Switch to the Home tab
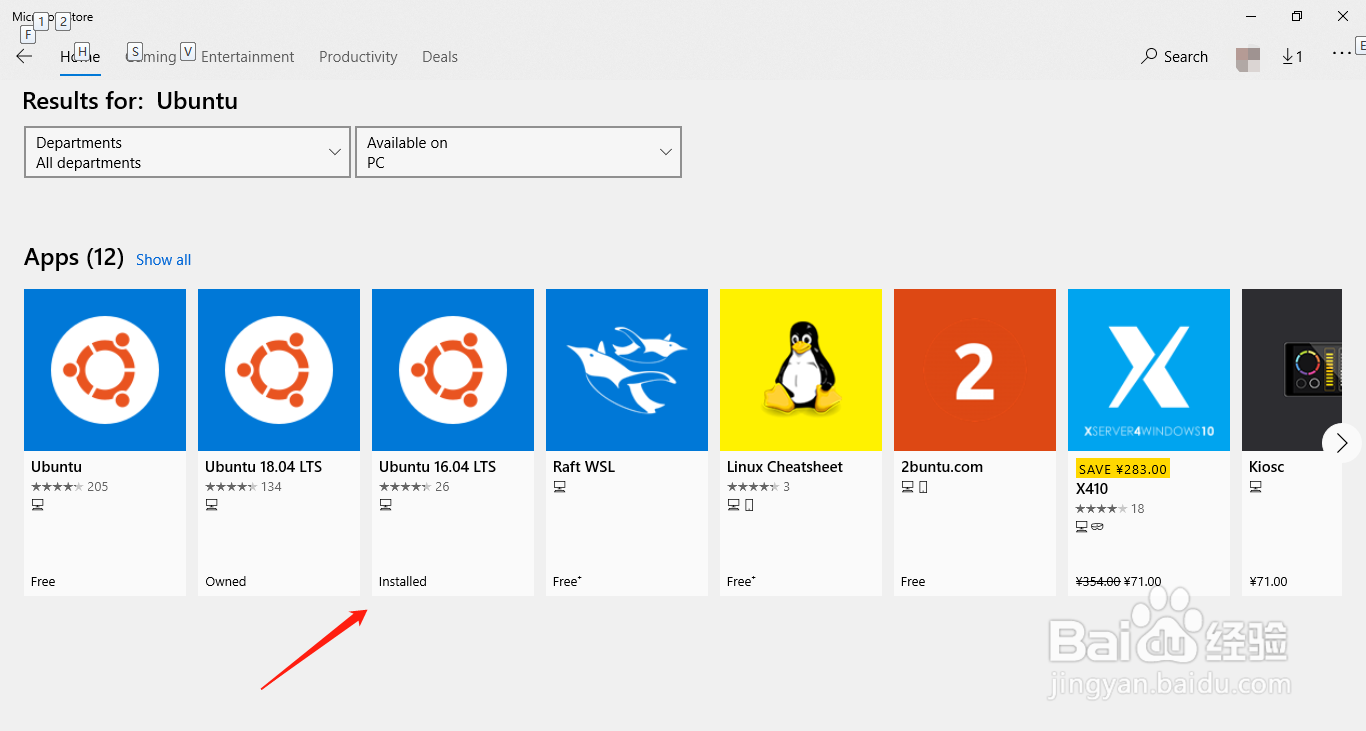Screen dimensions: 1366x731 click(80, 57)
